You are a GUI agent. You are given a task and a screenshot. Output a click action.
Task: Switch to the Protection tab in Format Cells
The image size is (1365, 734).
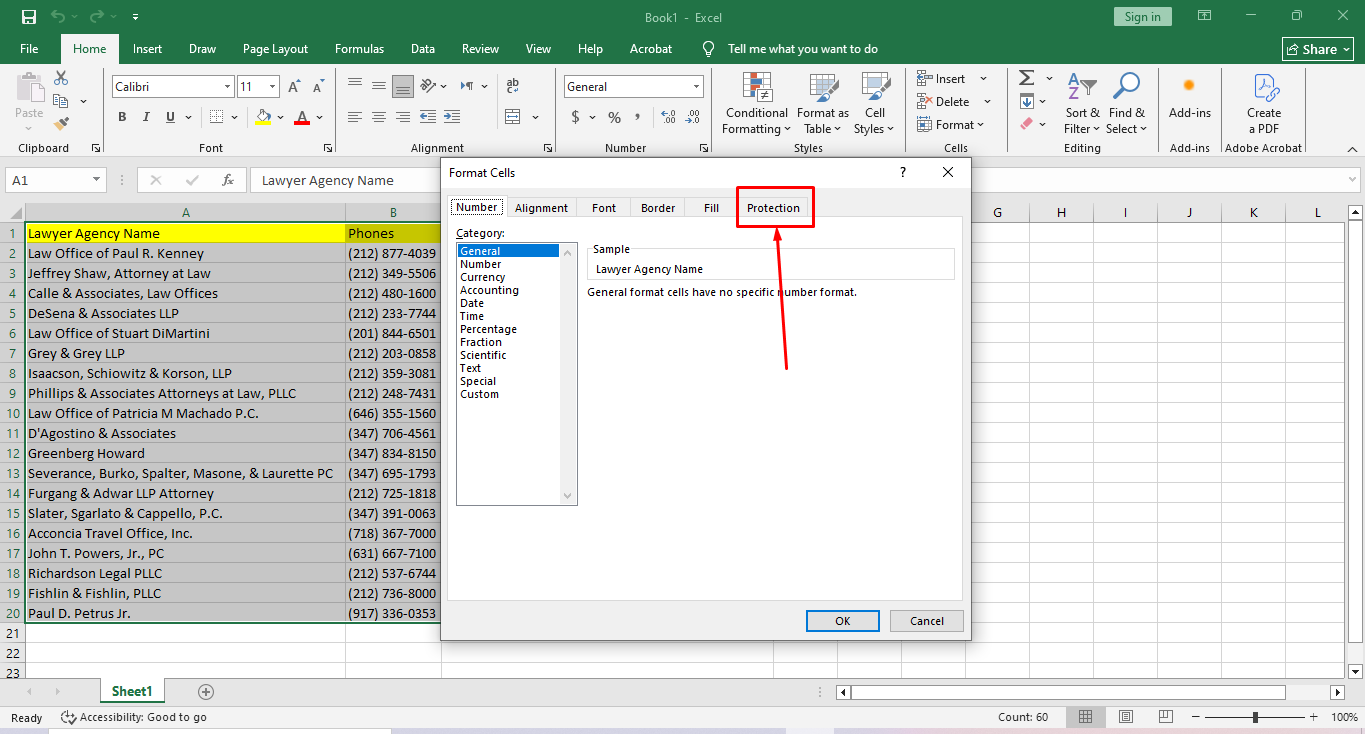[x=773, y=208]
